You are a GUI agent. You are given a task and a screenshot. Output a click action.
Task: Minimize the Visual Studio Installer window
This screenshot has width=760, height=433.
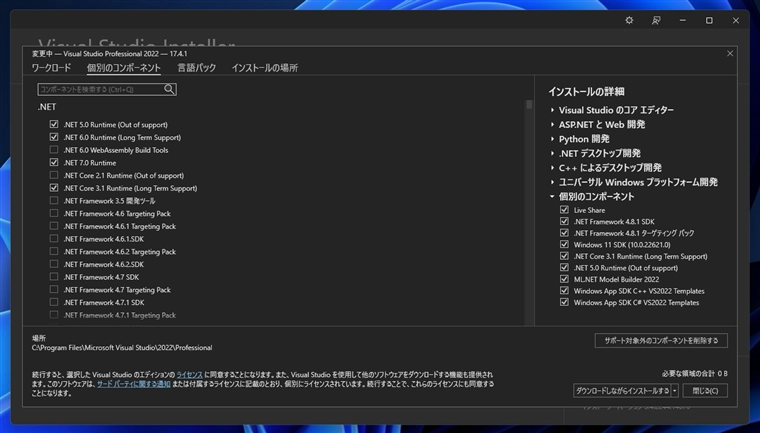682,20
